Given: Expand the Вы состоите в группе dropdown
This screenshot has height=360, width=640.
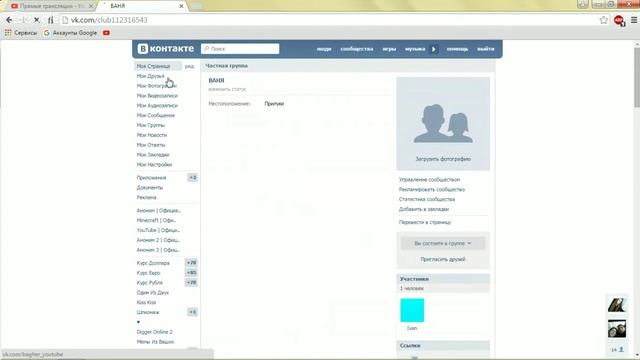Looking at the screenshot, I should click(x=443, y=243).
